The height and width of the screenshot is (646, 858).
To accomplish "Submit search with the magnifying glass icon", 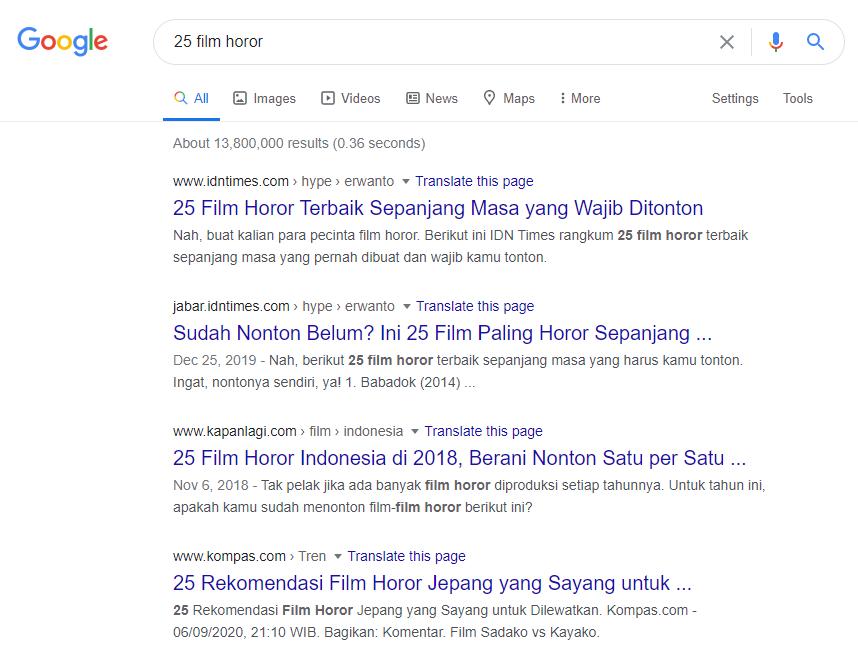I will point(815,42).
